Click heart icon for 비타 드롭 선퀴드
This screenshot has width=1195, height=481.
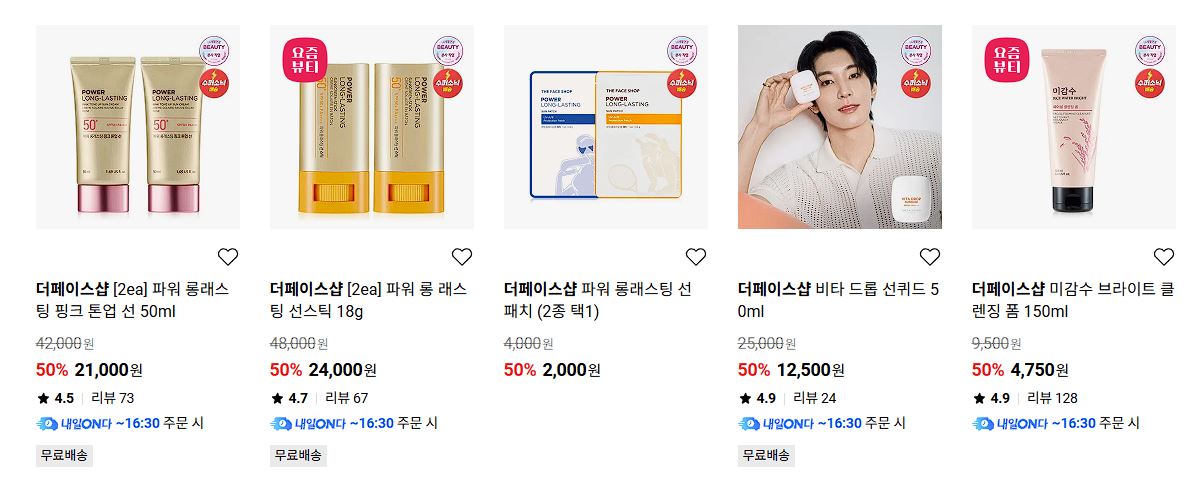[x=930, y=257]
